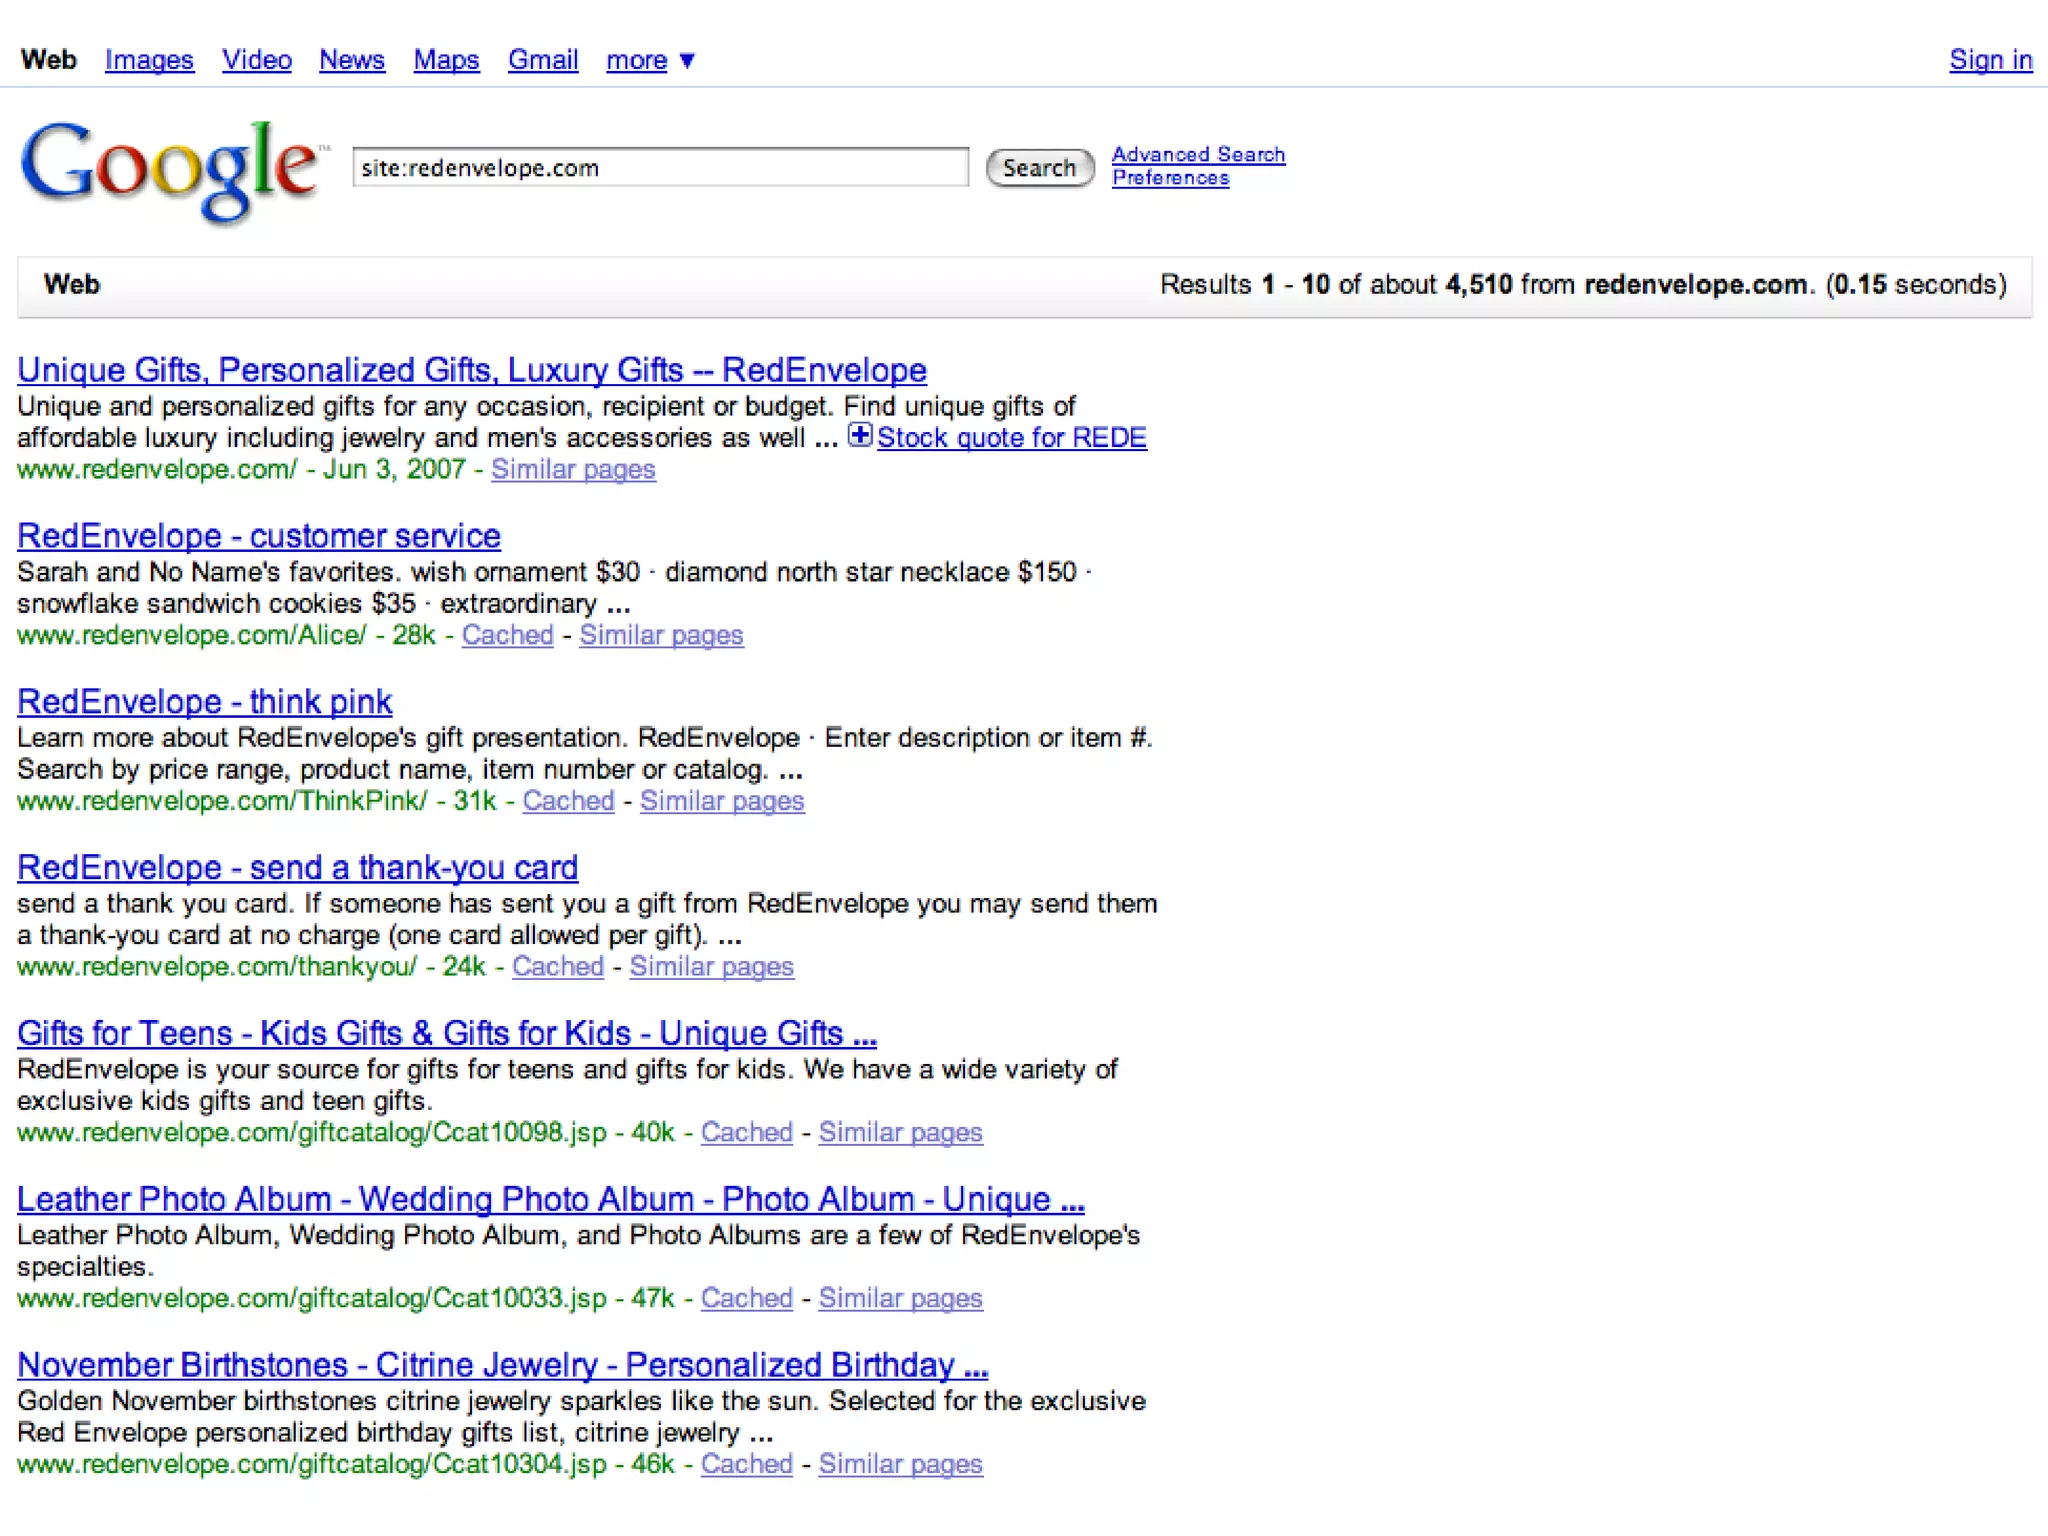Open Gmail from the top bar

pyautogui.click(x=543, y=60)
